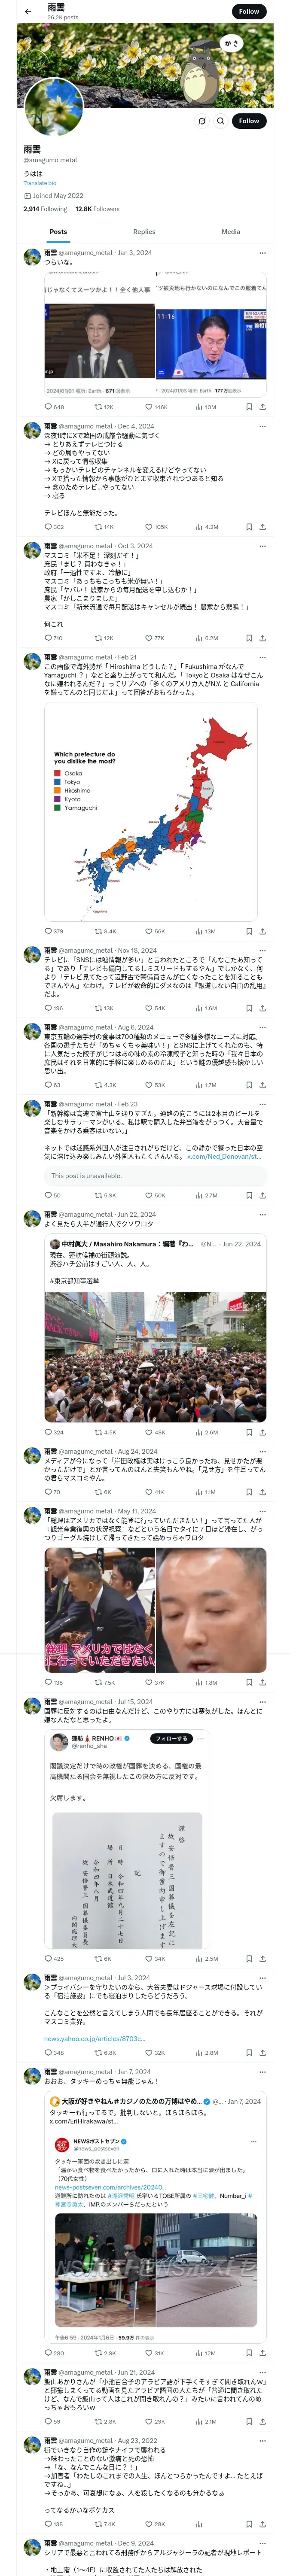
Task: Reply to the Dec 4, 2024 post
Action: 54,526
